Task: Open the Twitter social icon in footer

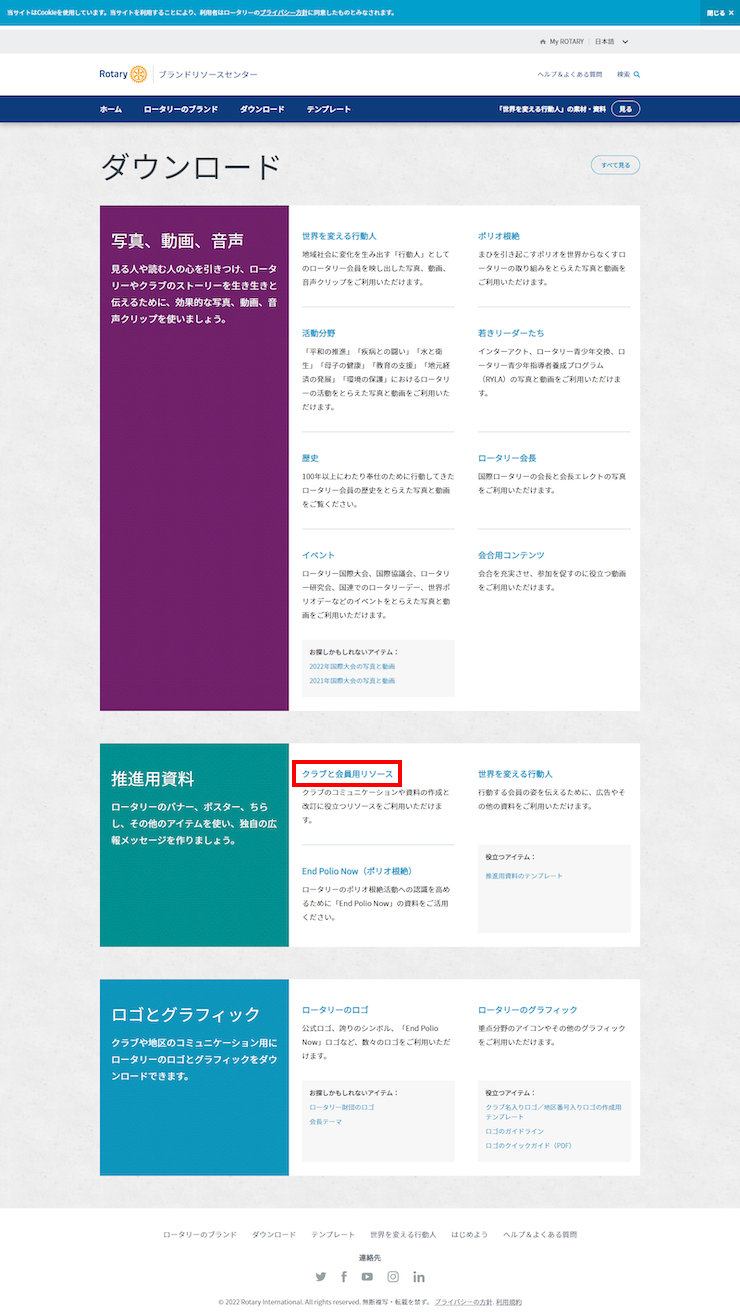Action: [321, 1277]
